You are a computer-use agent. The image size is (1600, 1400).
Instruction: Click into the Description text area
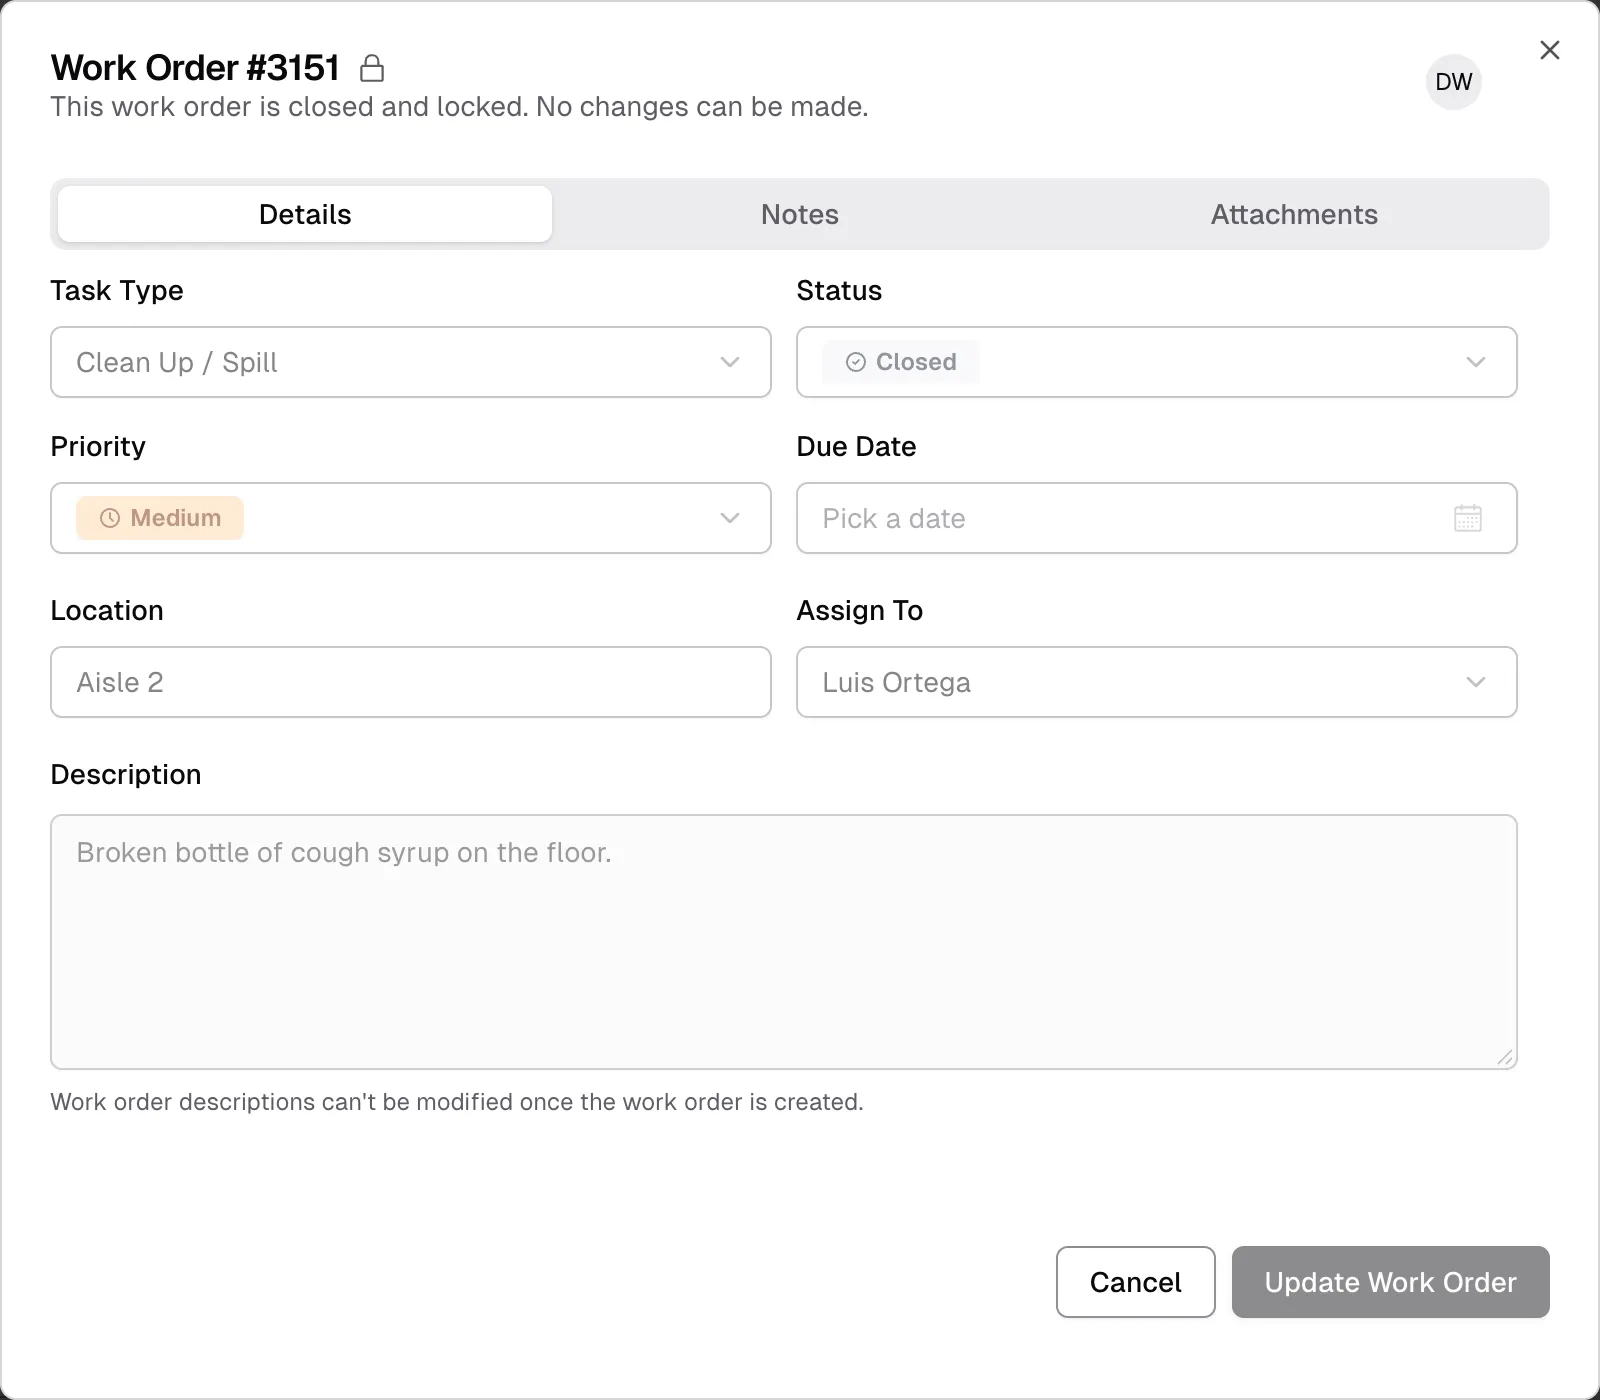point(784,942)
